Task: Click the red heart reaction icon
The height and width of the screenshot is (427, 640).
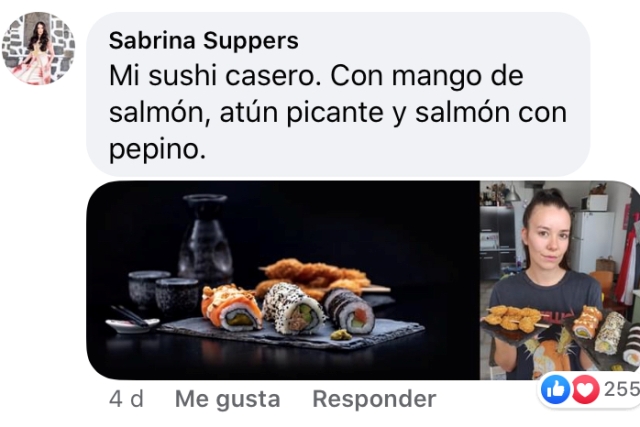Action: (585, 389)
